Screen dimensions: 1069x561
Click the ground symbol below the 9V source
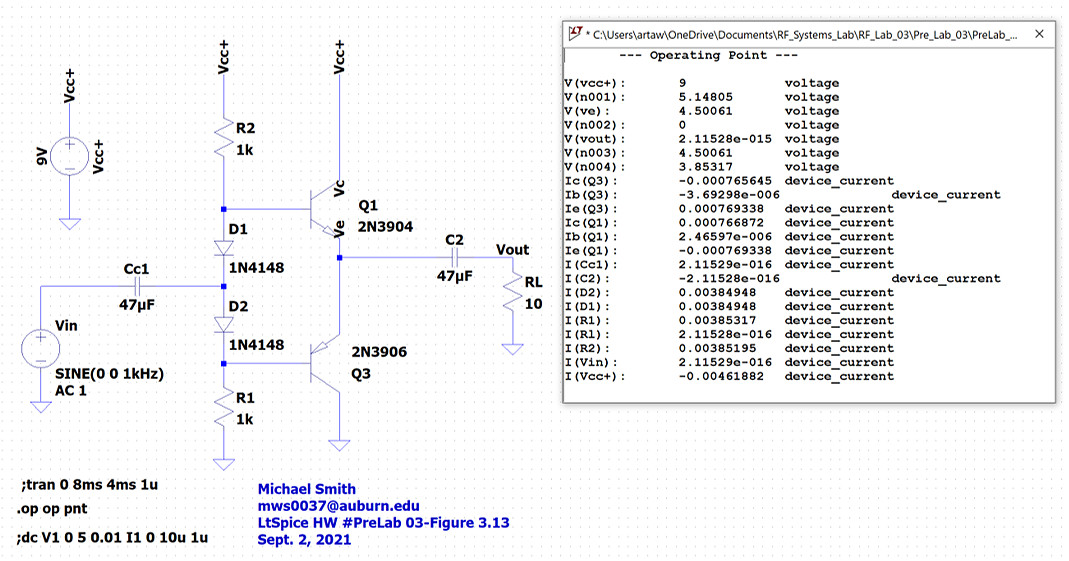click(x=70, y=224)
